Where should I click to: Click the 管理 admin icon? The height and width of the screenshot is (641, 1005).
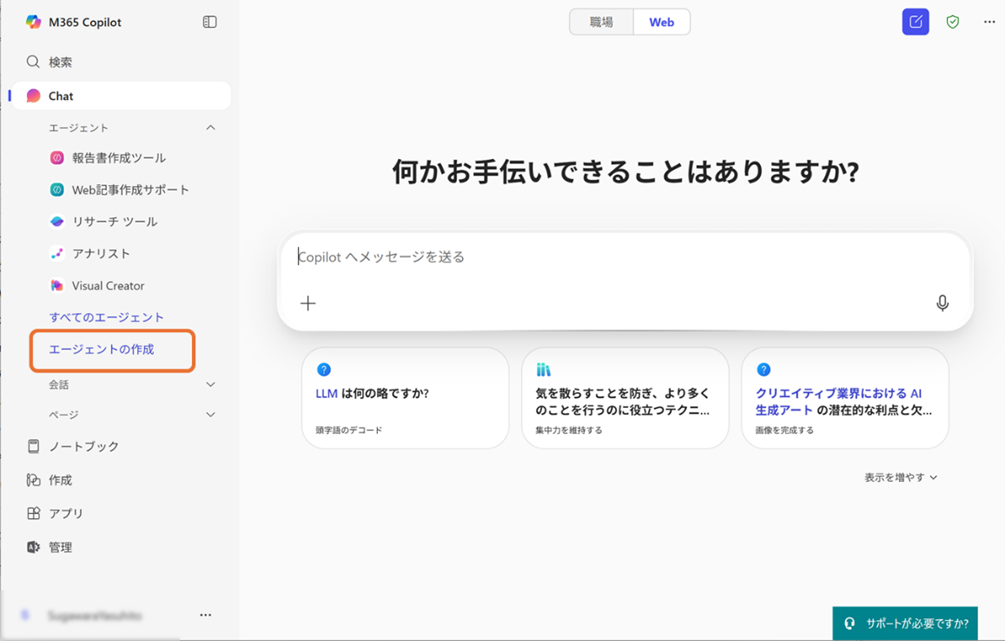coord(33,547)
